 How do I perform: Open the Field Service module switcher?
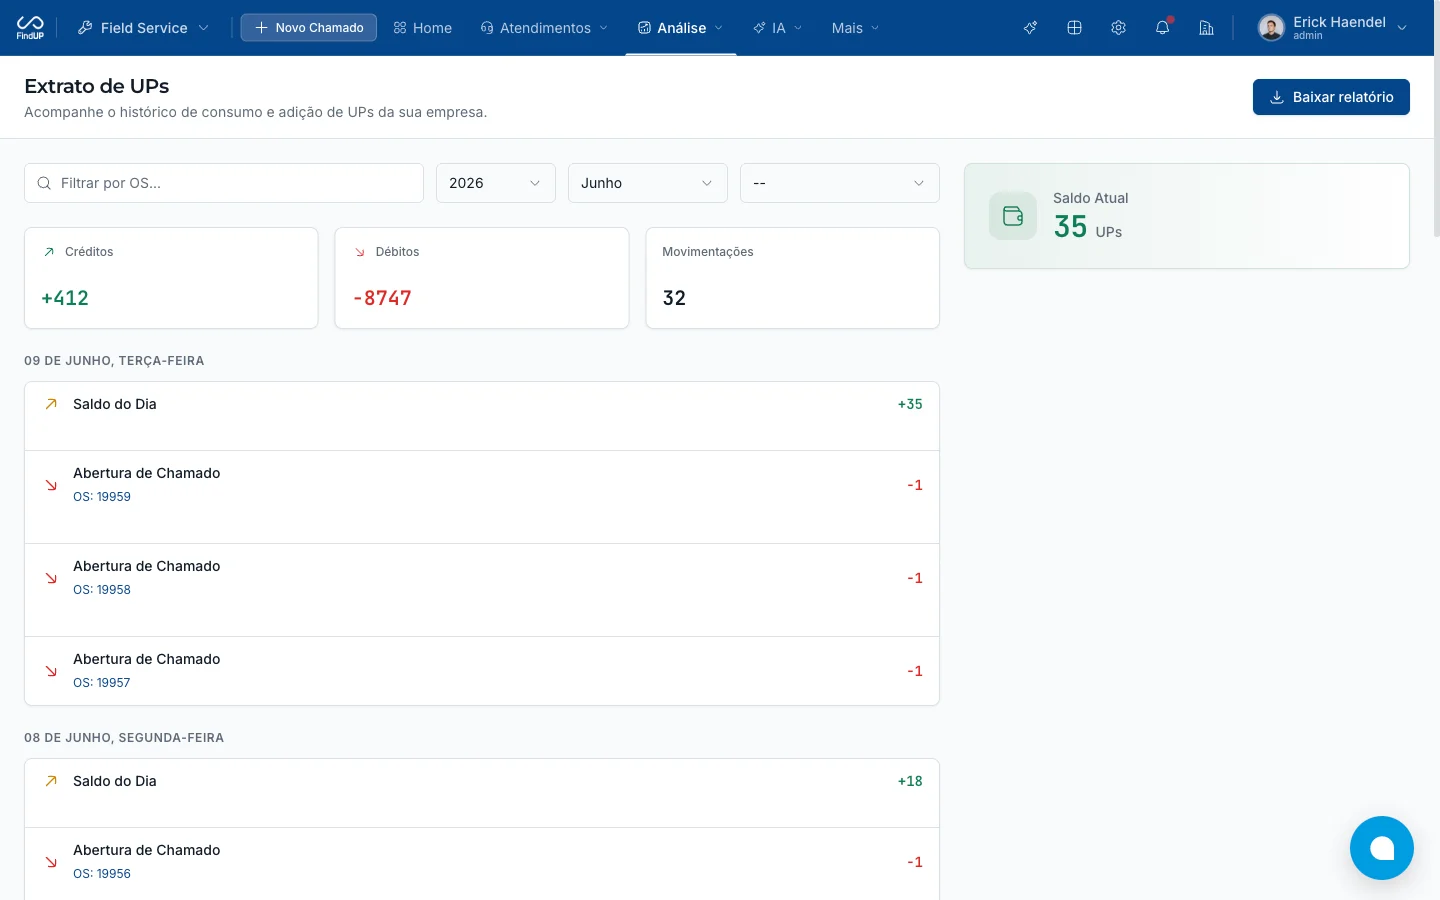(x=143, y=28)
